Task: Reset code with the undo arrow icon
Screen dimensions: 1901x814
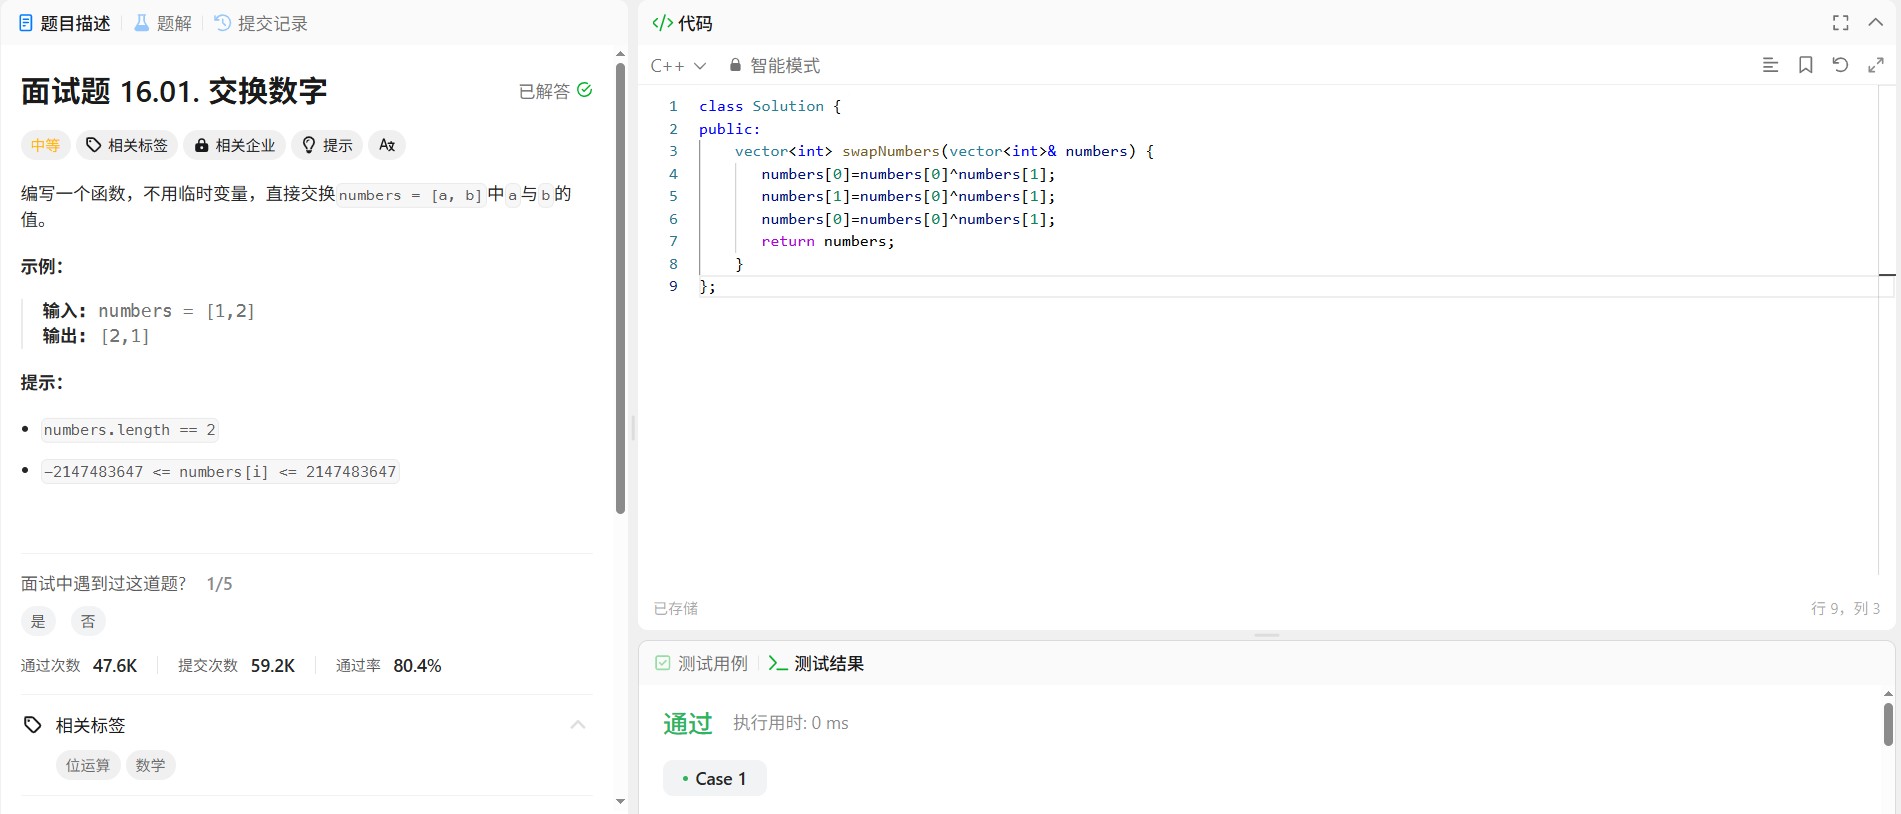Action: point(1840,65)
